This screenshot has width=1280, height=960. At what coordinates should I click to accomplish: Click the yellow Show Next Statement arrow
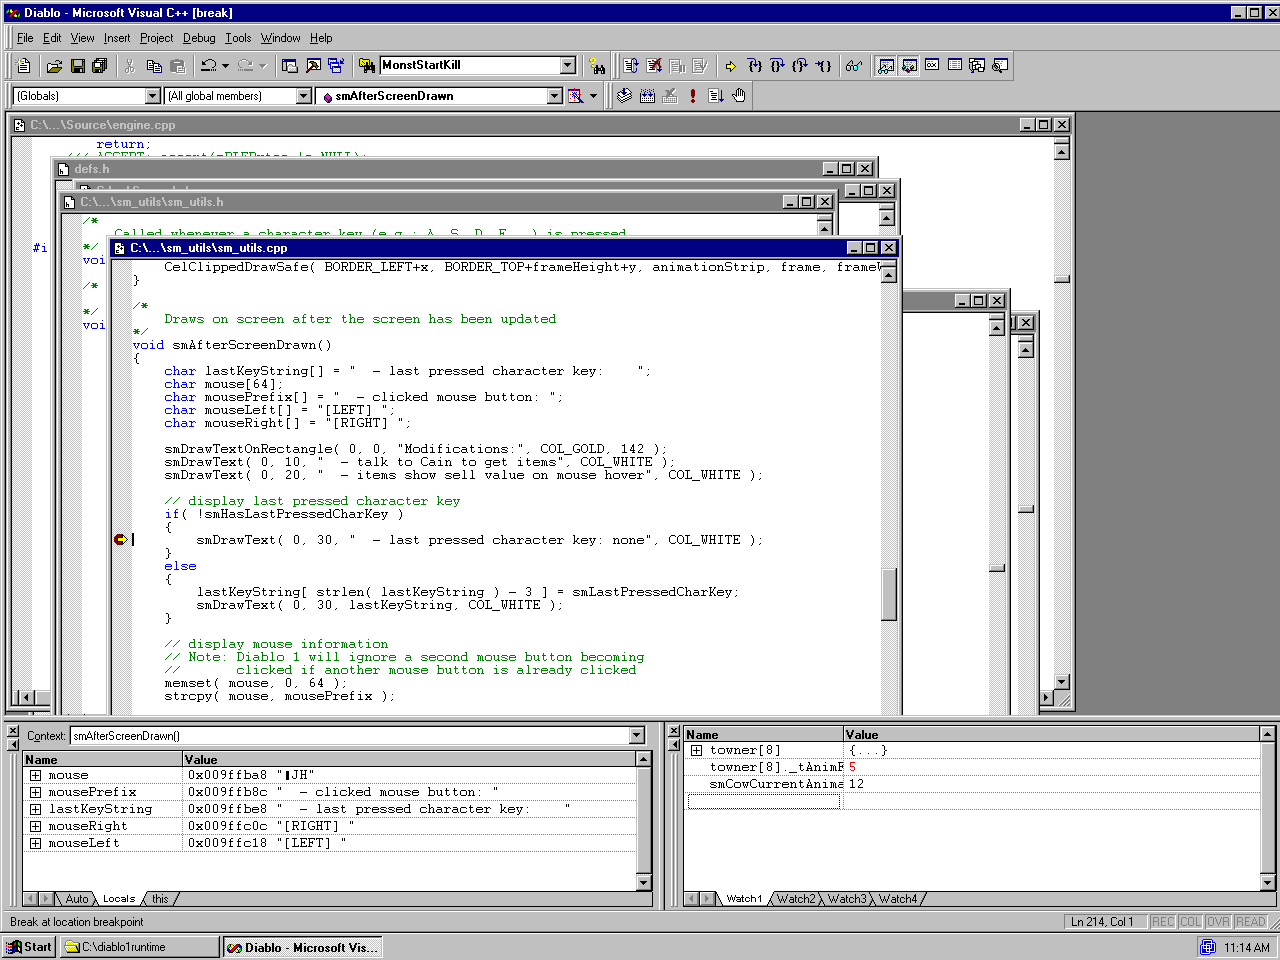pyautogui.click(x=731, y=66)
